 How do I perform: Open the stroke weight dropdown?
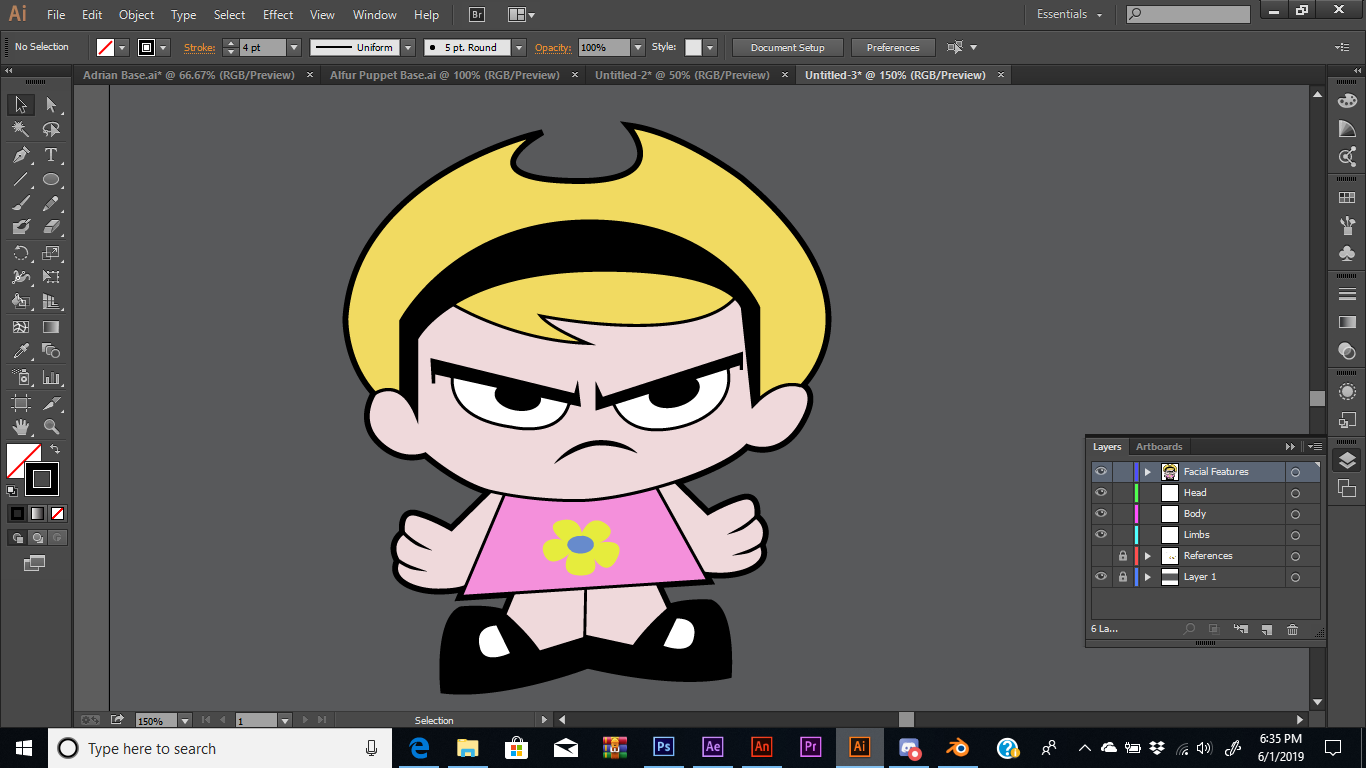click(294, 47)
